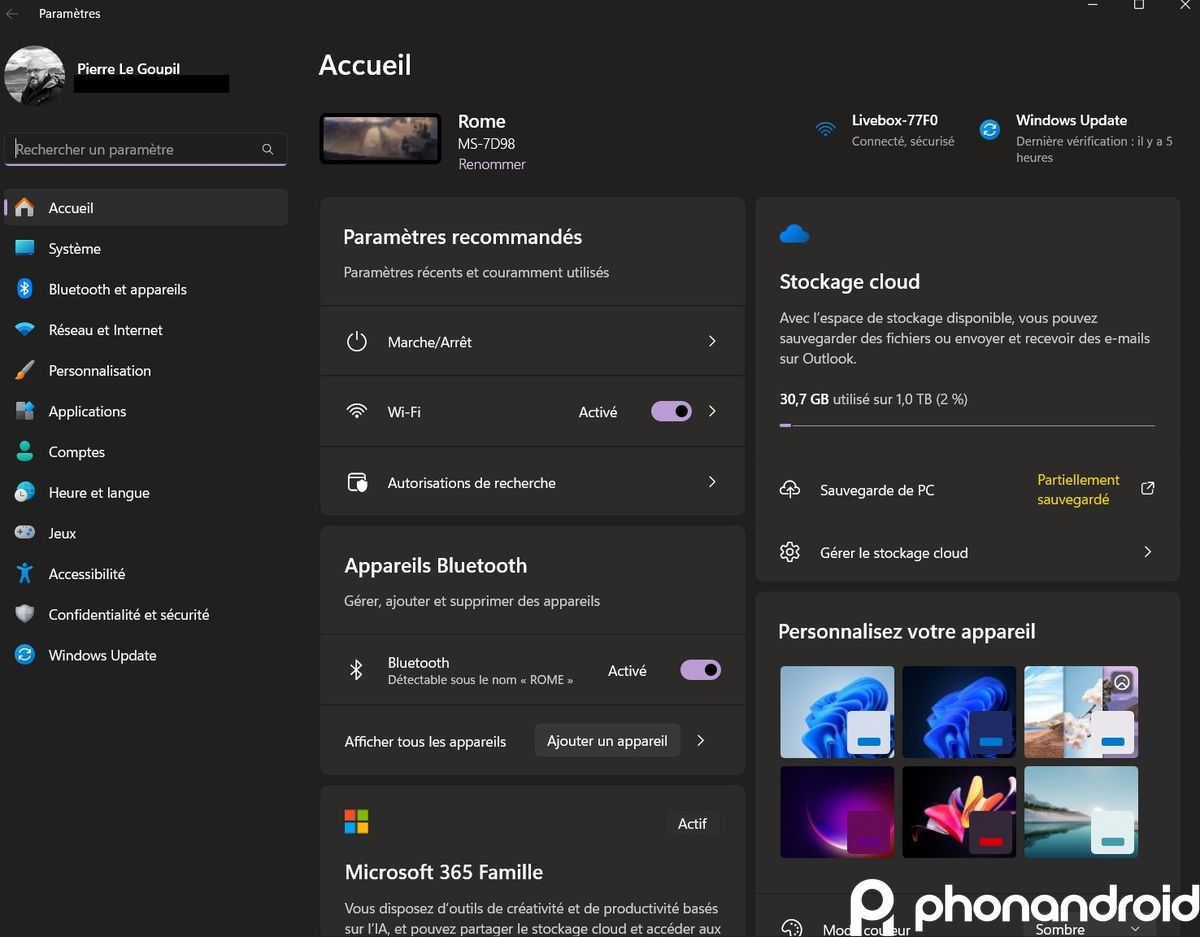This screenshot has width=1200, height=937.
Task: Disable the Bluetooth toggle switch
Action: pos(700,670)
